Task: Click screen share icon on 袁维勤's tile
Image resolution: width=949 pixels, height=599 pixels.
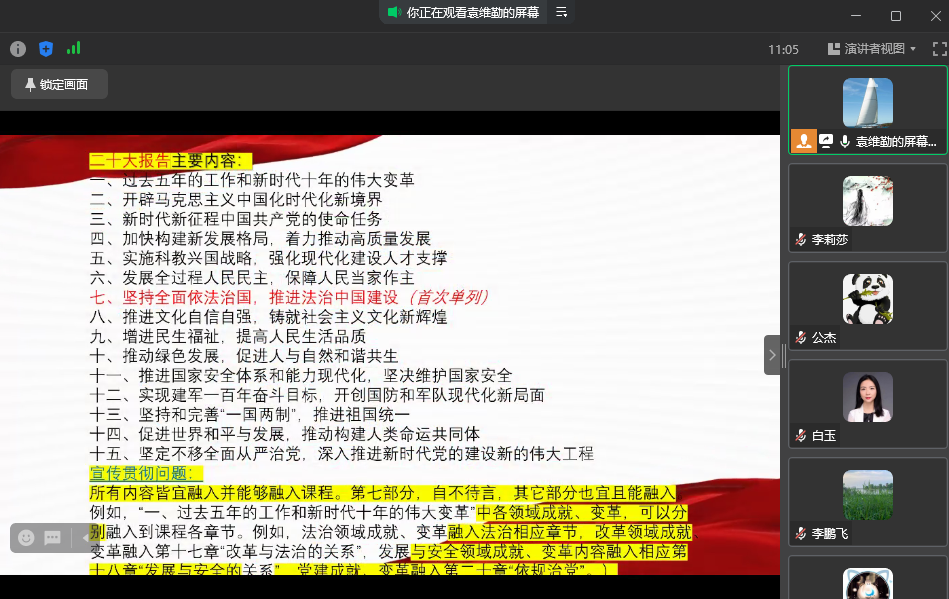Action: click(x=826, y=142)
